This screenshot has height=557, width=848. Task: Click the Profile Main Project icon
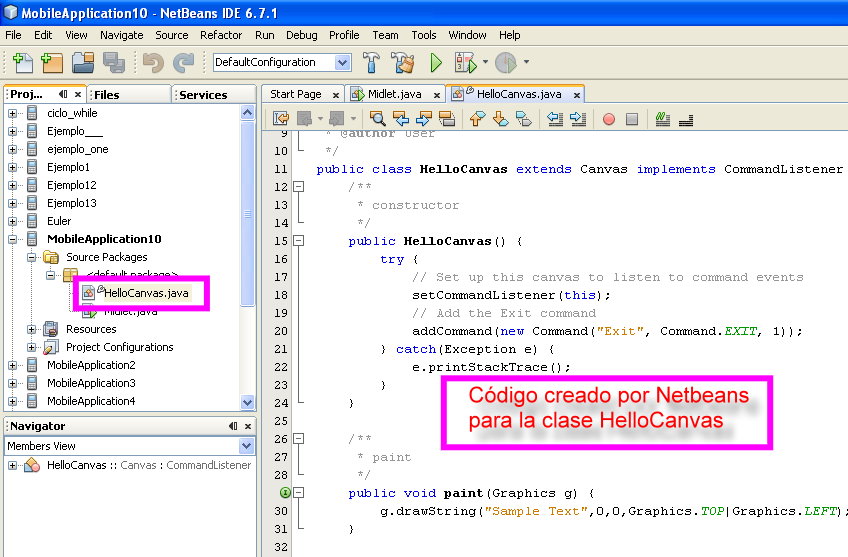tap(506, 63)
